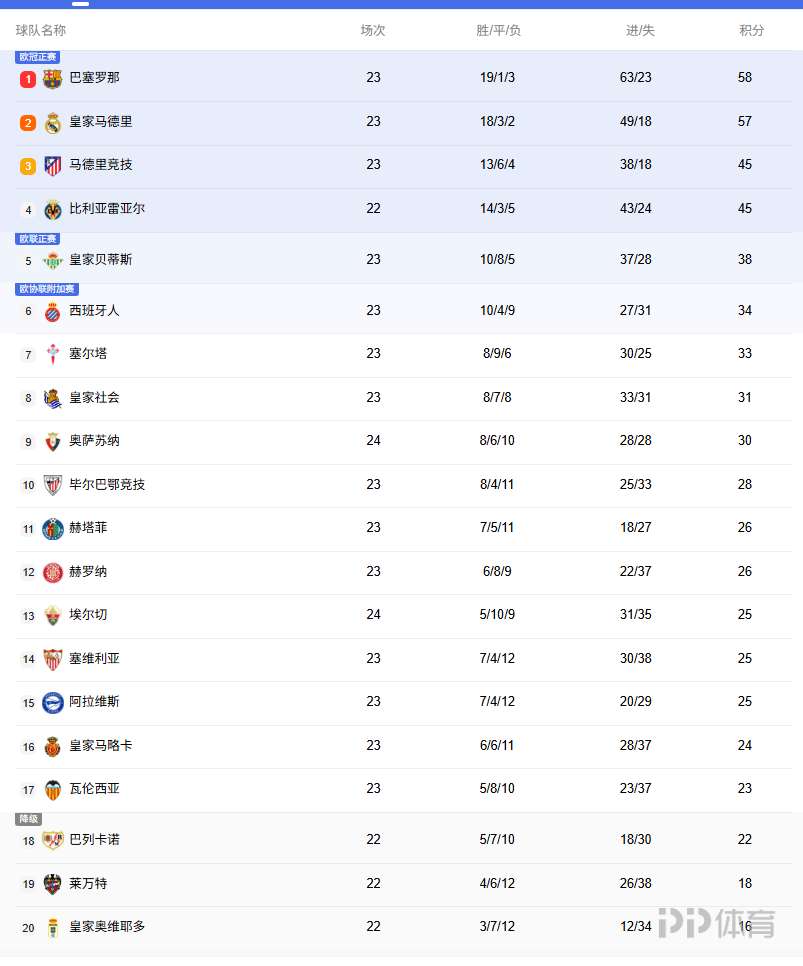The height and width of the screenshot is (966, 803).
Task: Click the Valencia bat crest icon
Action: [x=53, y=789]
